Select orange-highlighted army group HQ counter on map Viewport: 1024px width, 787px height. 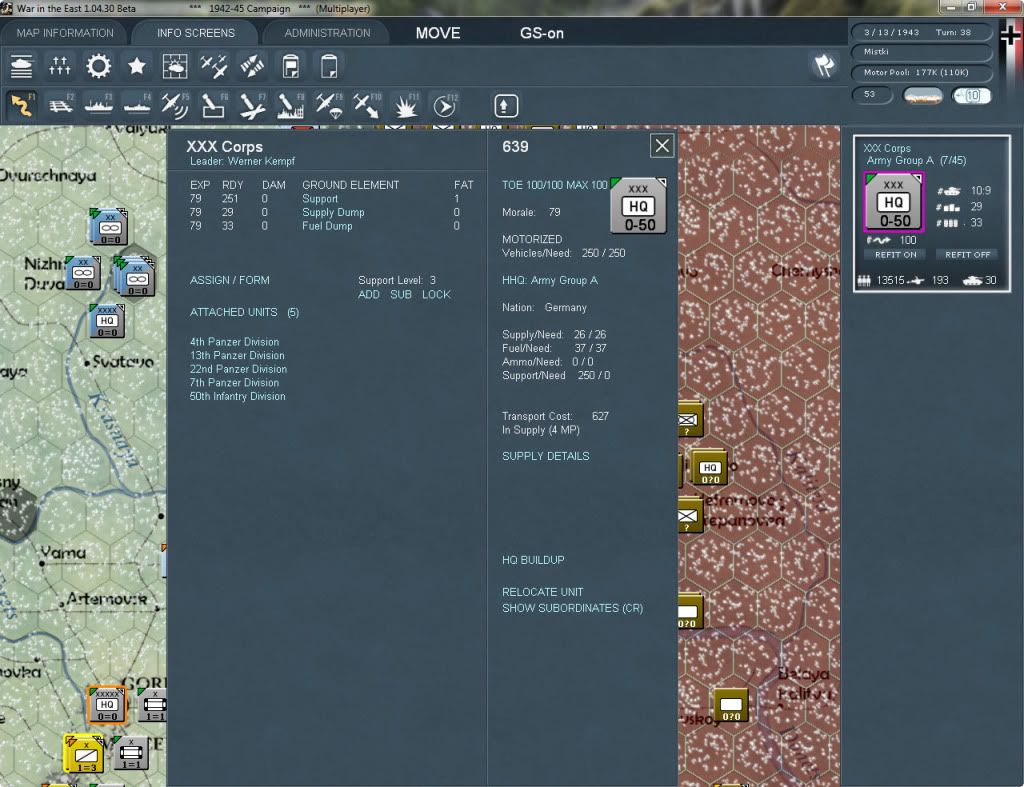tap(106, 704)
